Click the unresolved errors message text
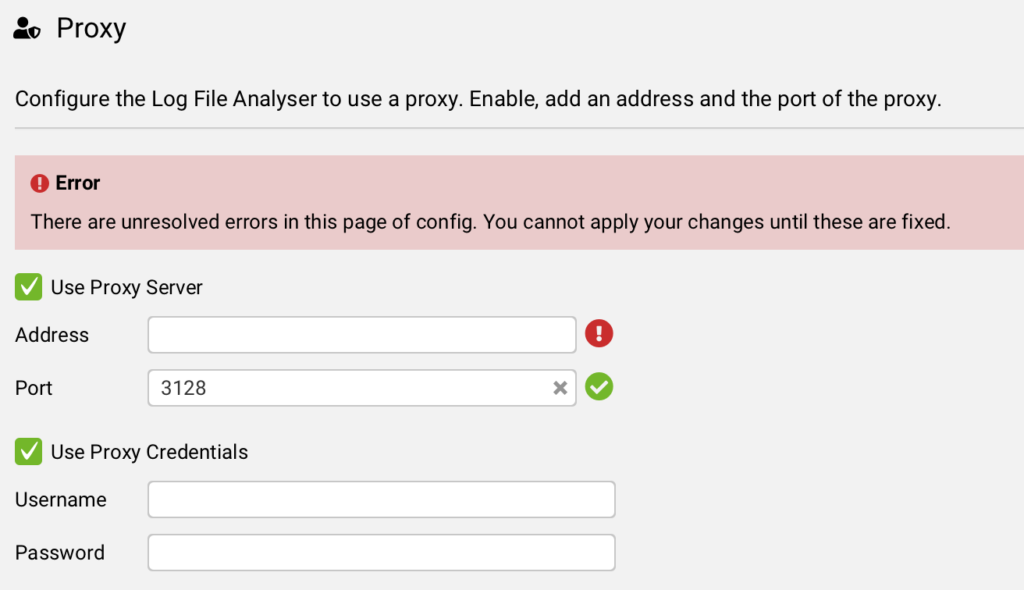The width and height of the screenshot is (1024, 590). [x=490, y=222]
